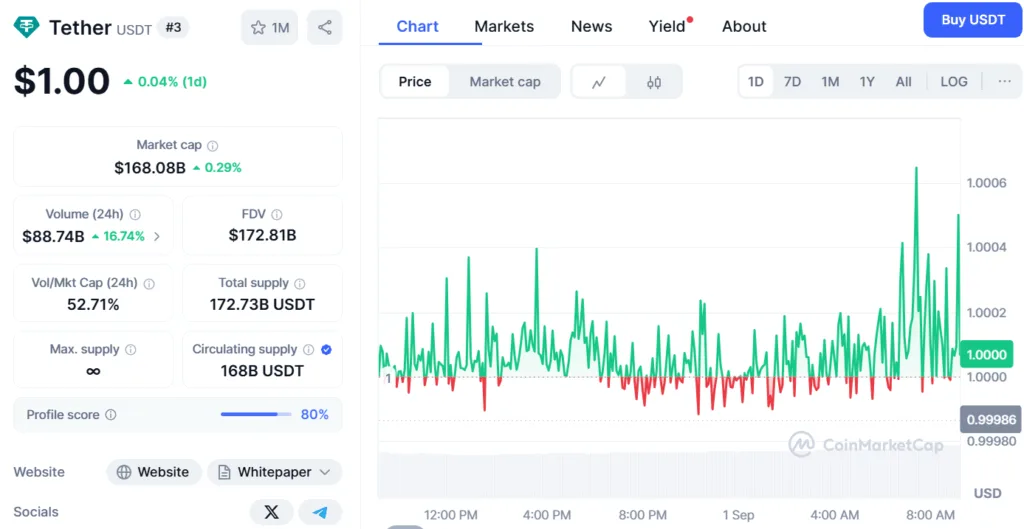The width and height of the screenshot is (1024, 529).
Task: Click the 16.74% volume change
Action: (118, 236)
